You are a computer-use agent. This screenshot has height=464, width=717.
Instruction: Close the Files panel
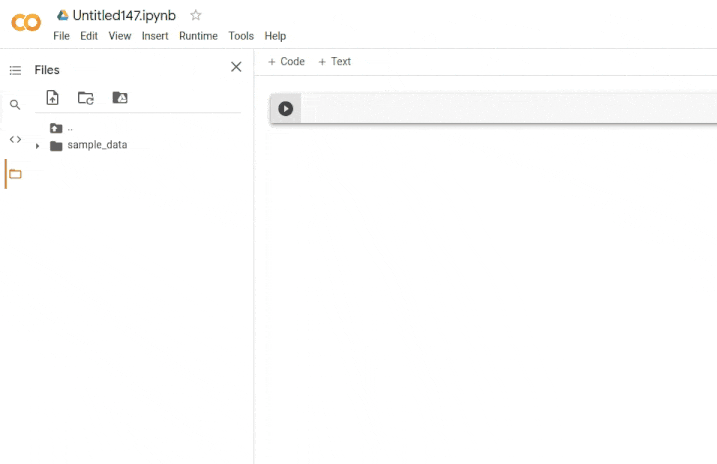(x=236, y=67)
